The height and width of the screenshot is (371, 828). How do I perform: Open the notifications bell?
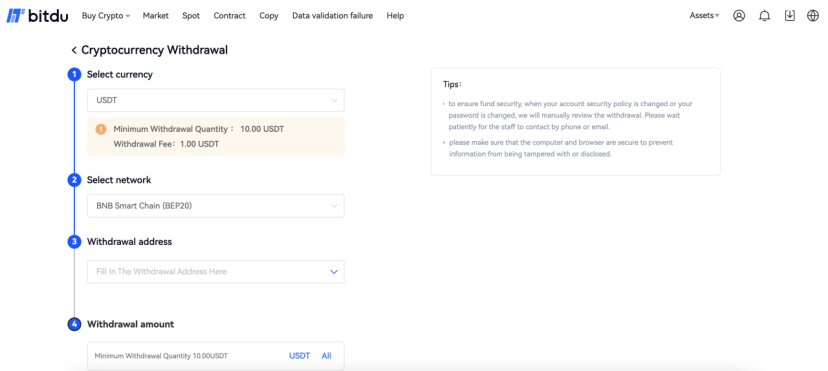coord(764,16)
